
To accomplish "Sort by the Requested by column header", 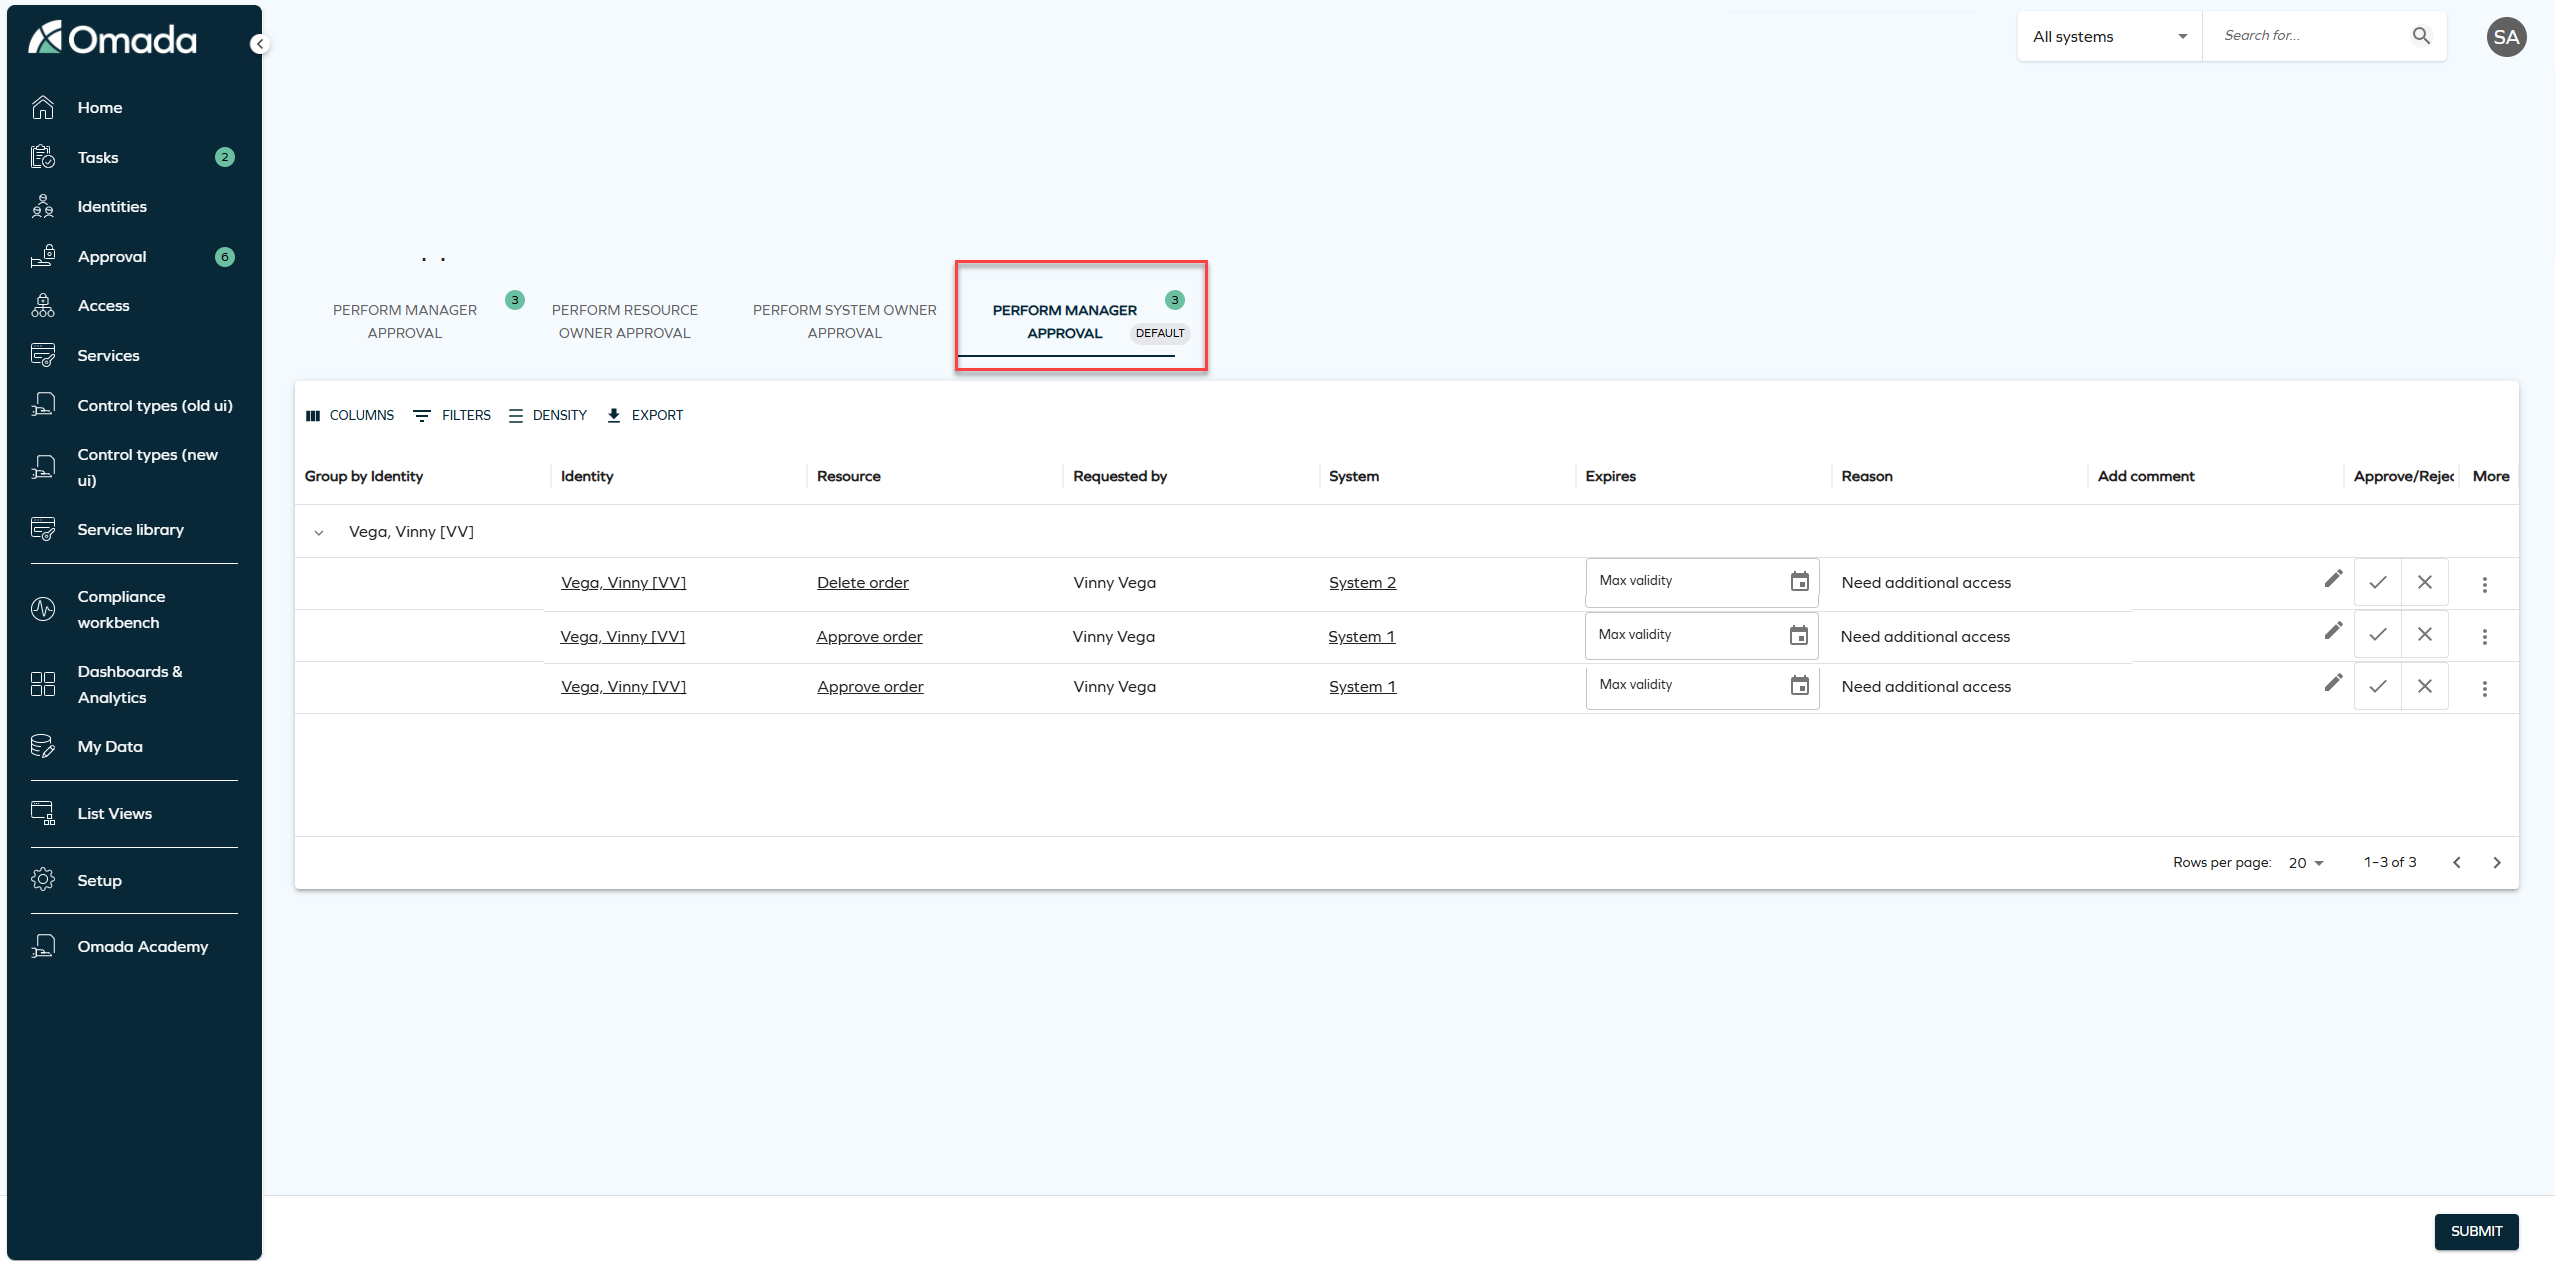I will tap(1120, 476).
